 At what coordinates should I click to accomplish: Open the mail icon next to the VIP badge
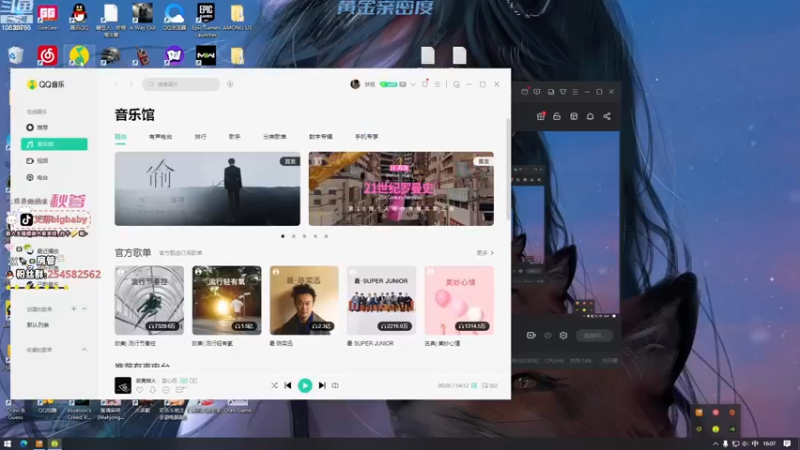403,84
